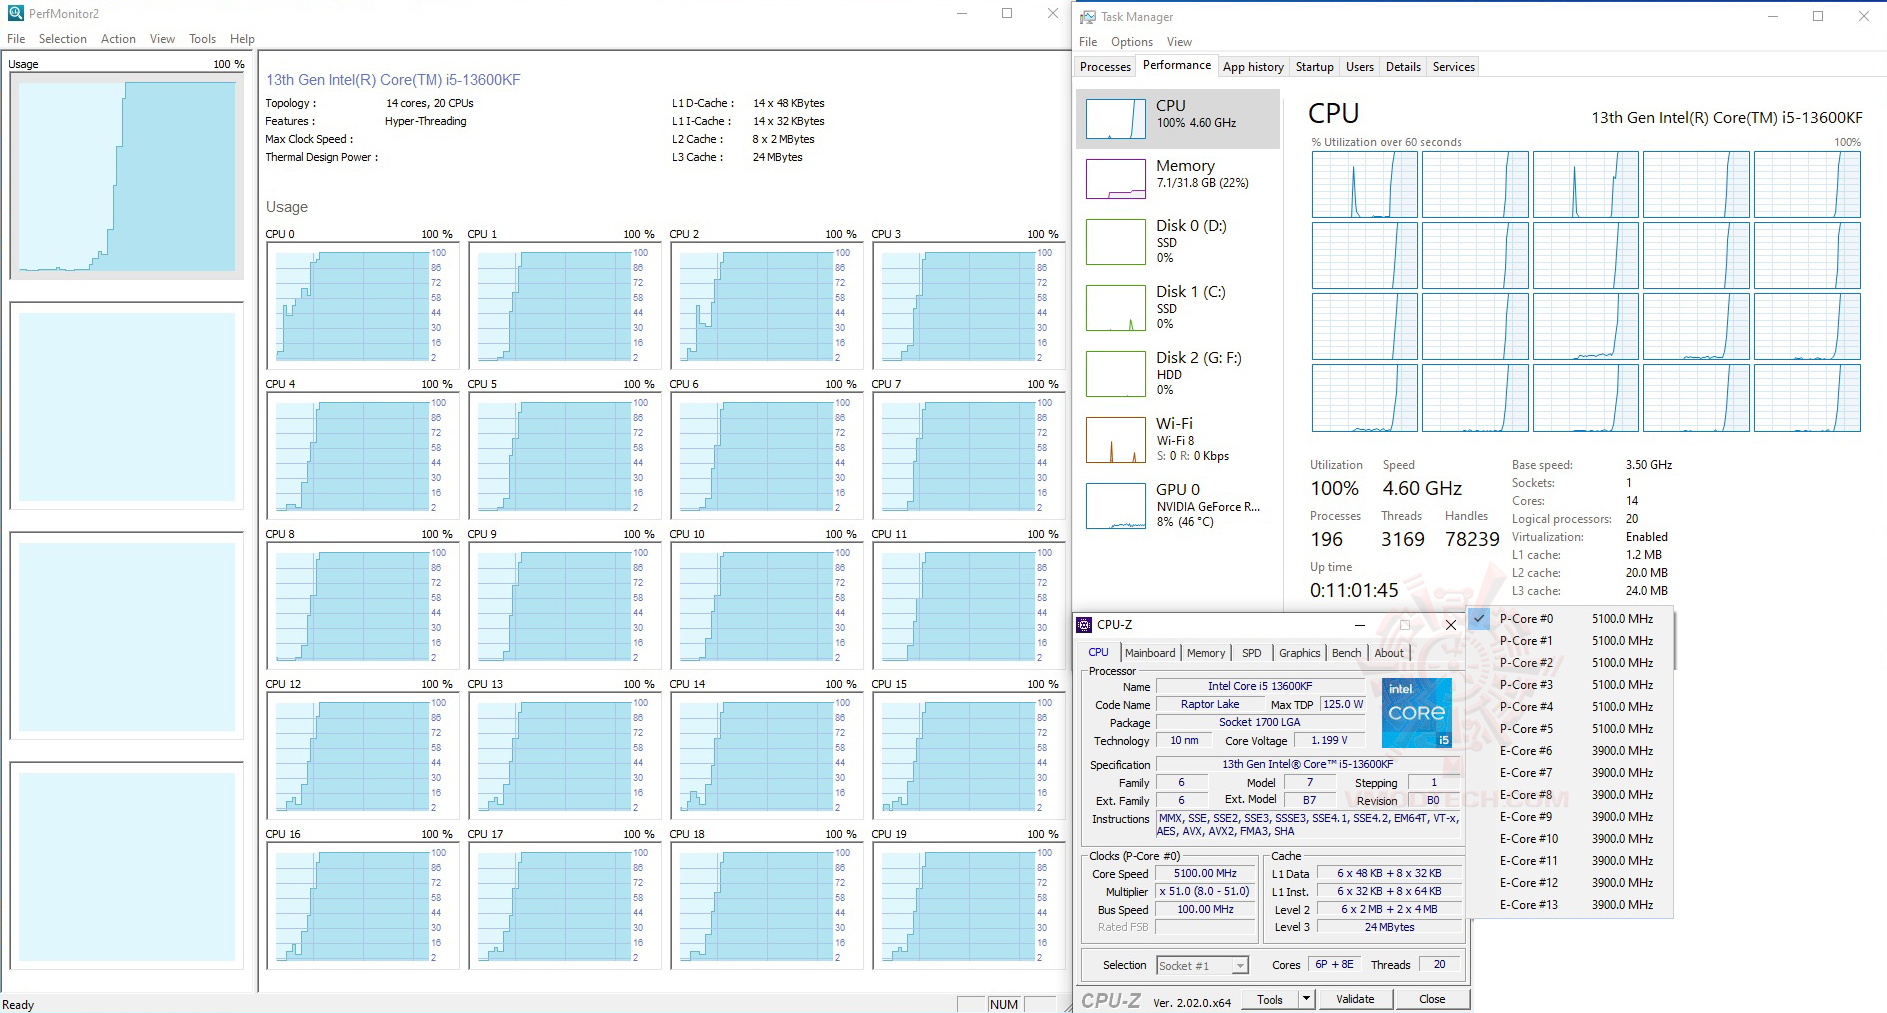Click the CPU-Z title bar app icon
Viewport: 1887px width, 1013px height.
coord(1084,625)
